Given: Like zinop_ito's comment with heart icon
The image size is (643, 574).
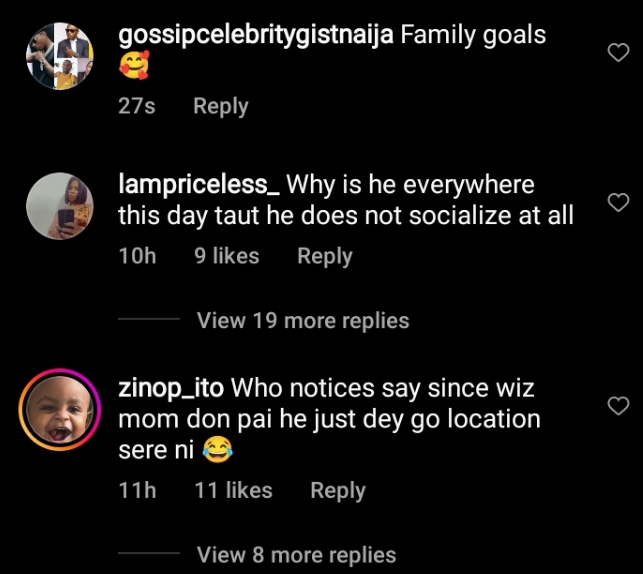Looking at the screenshot, I should 618,405.
